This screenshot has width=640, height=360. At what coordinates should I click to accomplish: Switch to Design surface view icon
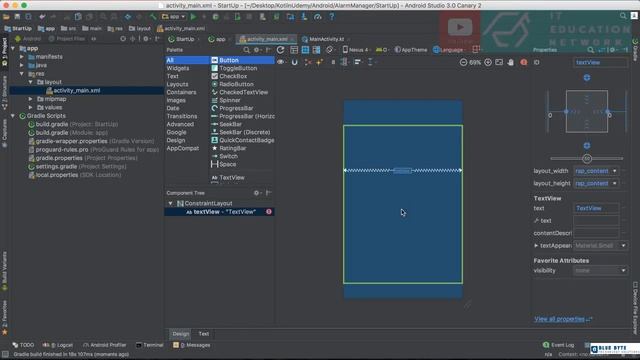tap(294, 50)
